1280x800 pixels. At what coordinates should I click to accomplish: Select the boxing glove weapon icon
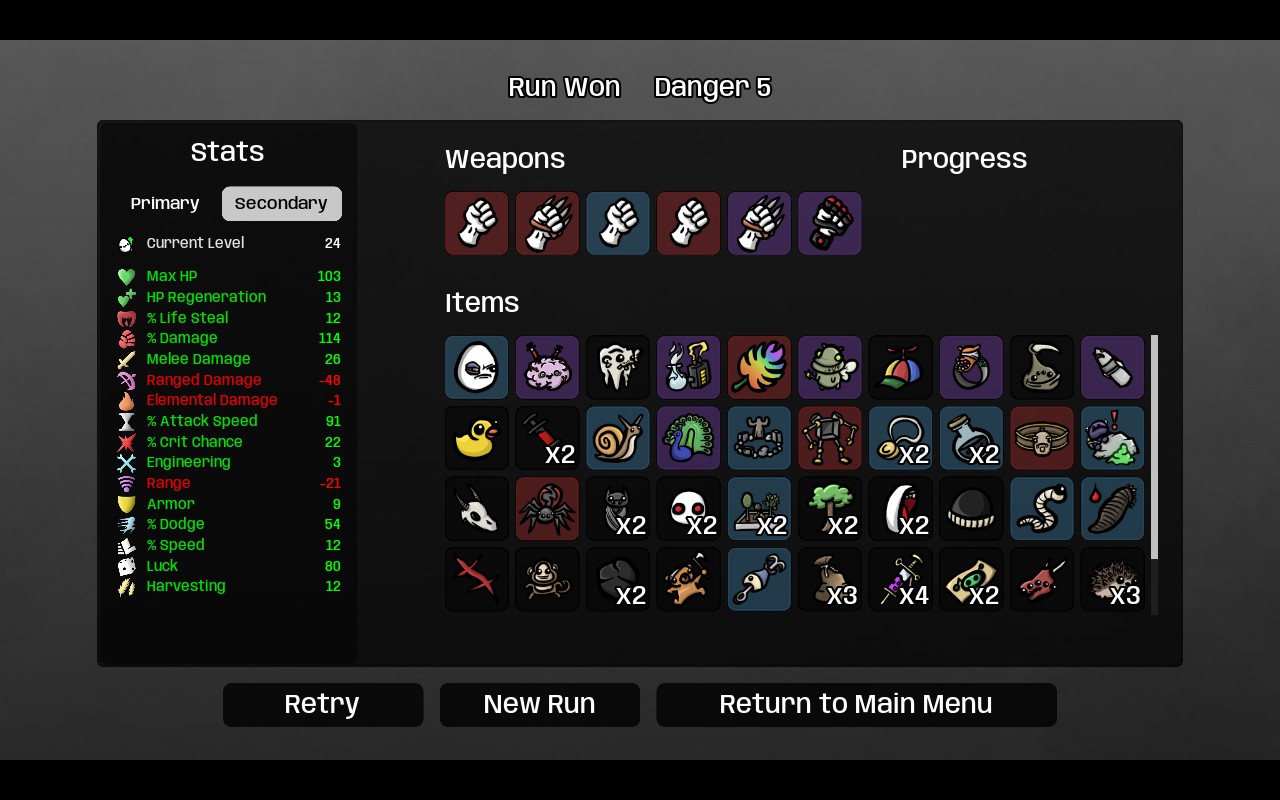click(830, 224)
